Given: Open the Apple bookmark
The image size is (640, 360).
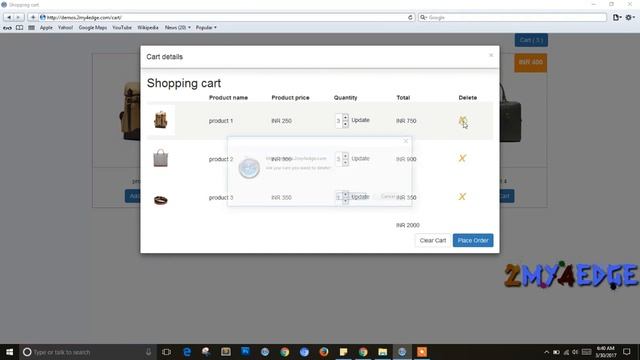Looking at the screenshot, I should click(46, 28).
